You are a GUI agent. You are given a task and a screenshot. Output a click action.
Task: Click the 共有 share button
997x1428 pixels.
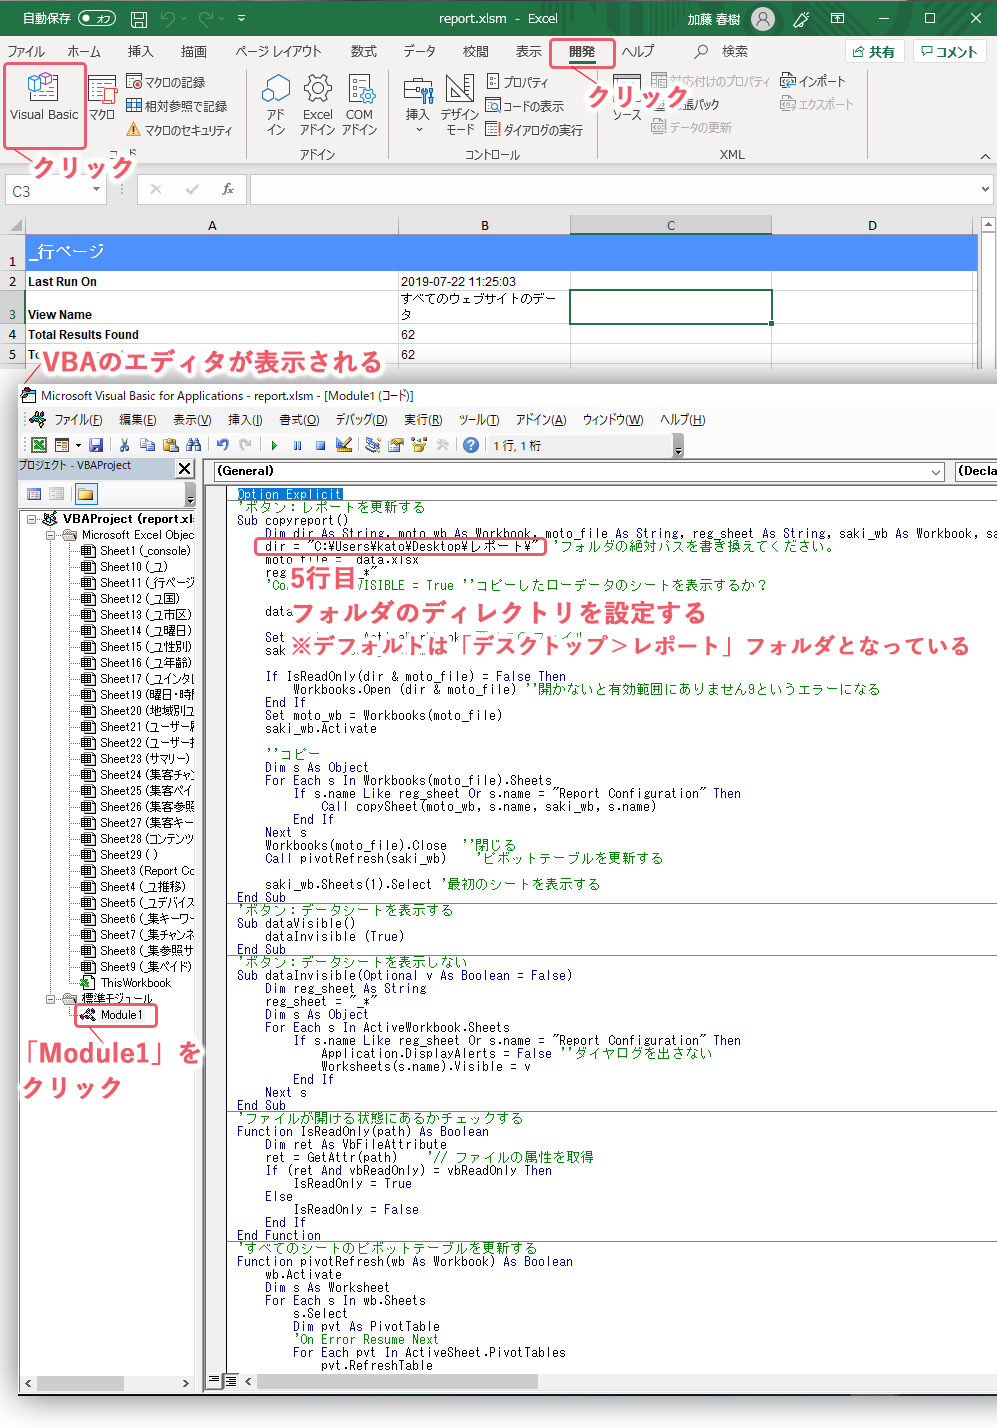[875, 52]
